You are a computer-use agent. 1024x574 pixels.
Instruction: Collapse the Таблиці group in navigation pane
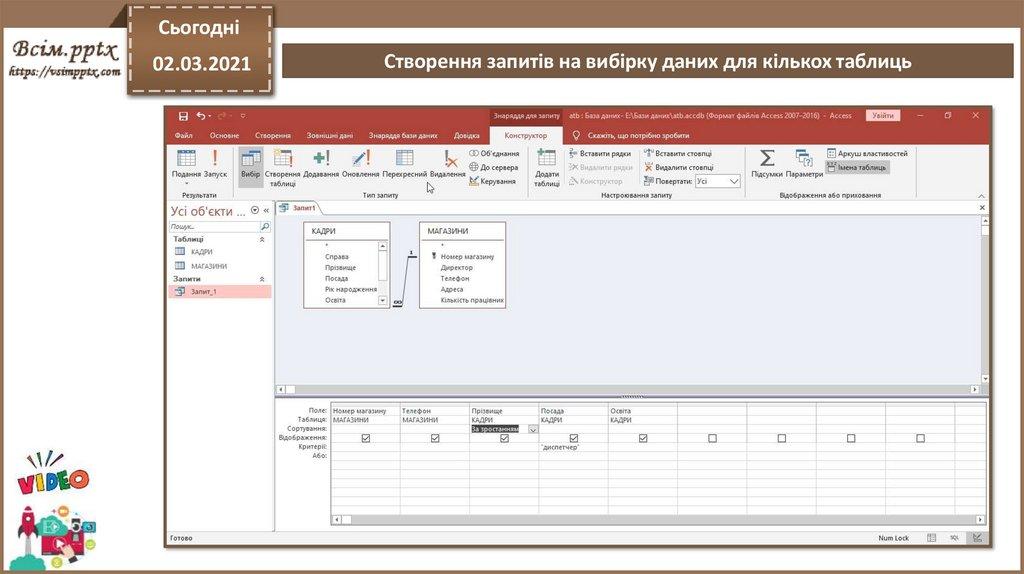tap(263, 240)
